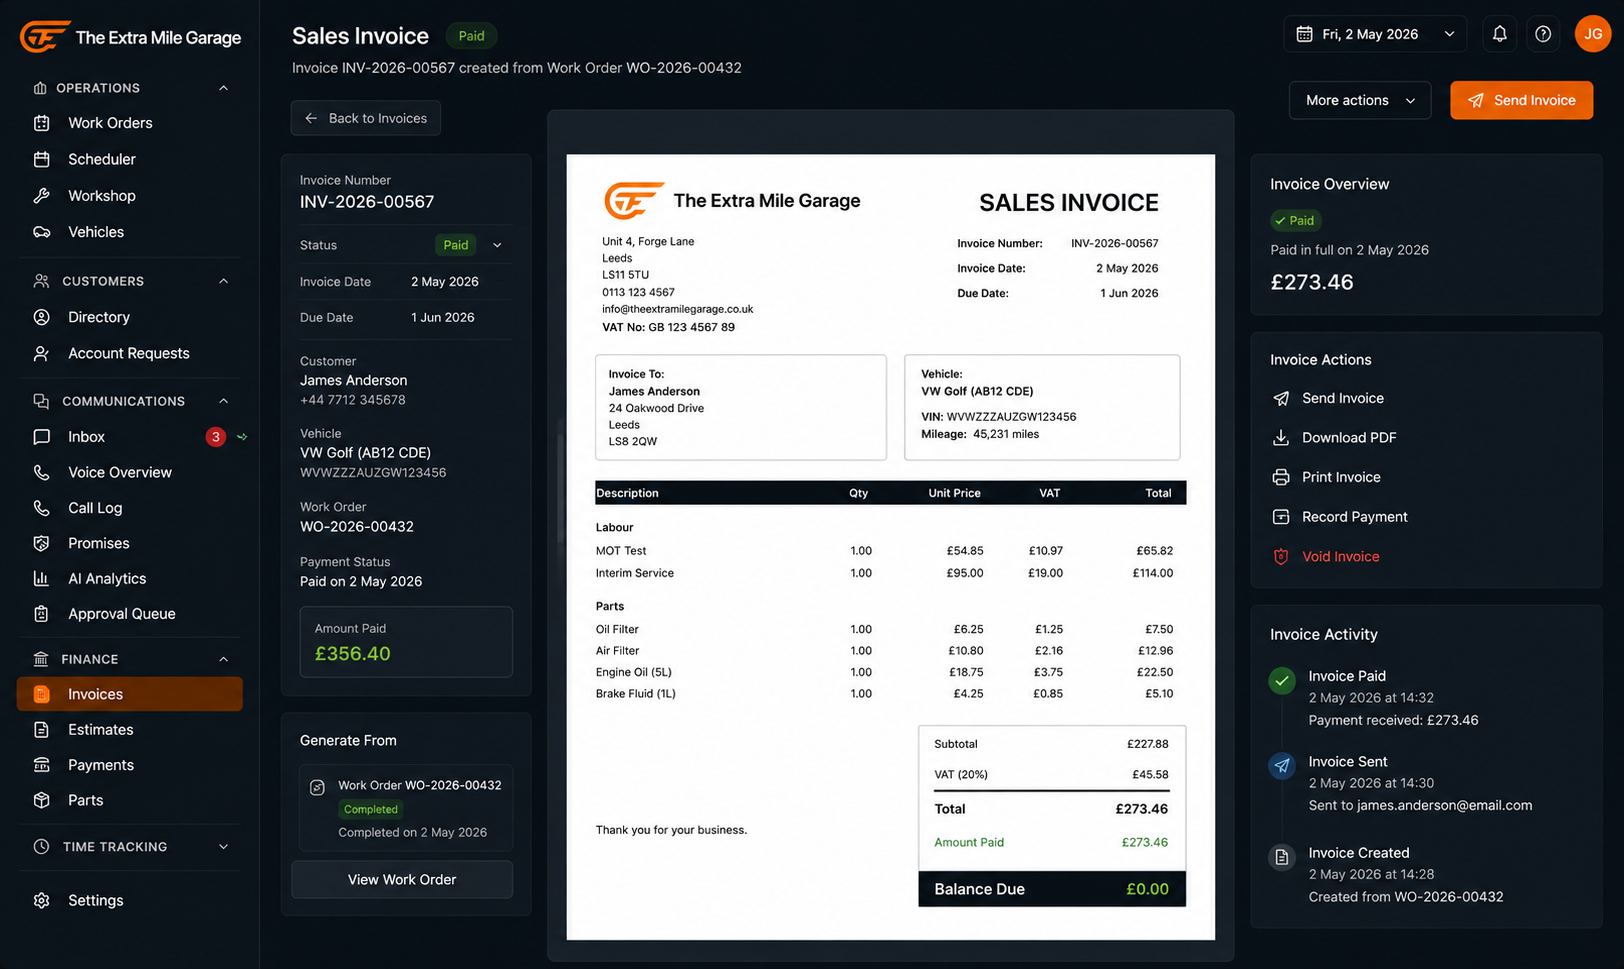The width and height of the screenshot is (1624, 969).
Task: Click the Completed badge on work order
Action: (371, 809)
